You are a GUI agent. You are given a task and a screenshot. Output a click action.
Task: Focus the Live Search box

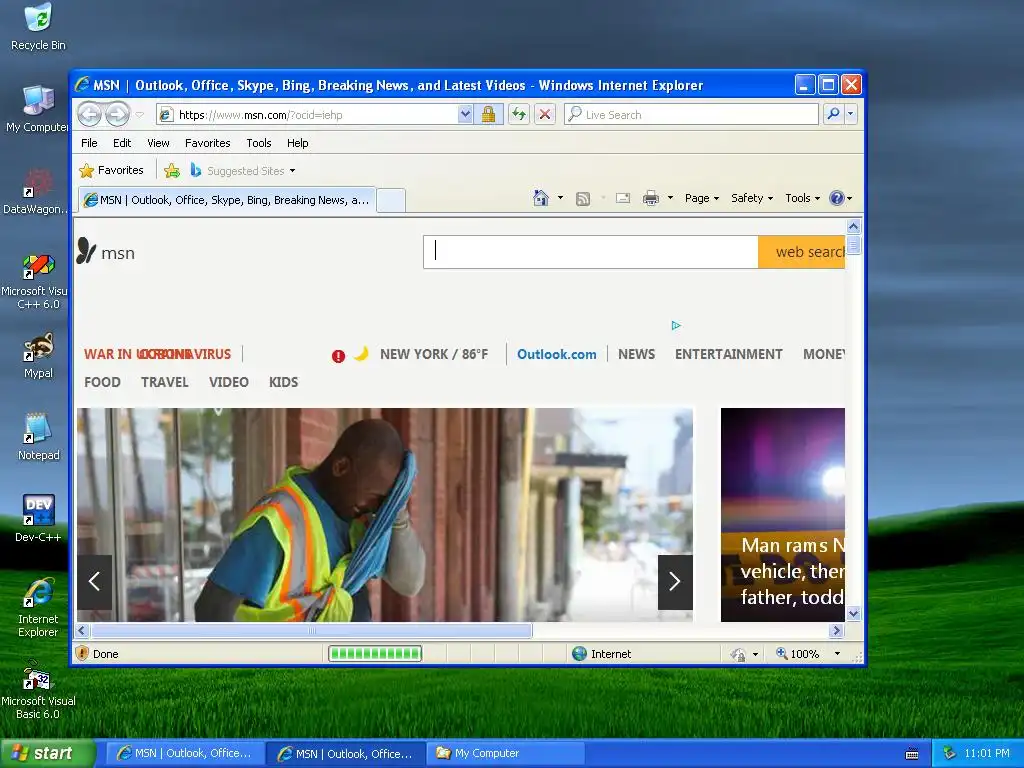tap(692, 115)
